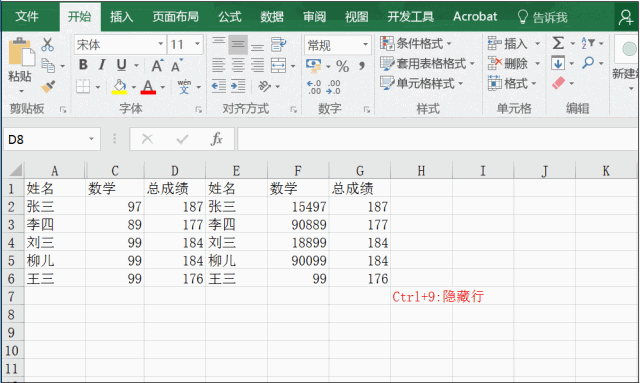Open the 格式 cells format dropdown
The image size is (640, 383).
pos(512,83)
